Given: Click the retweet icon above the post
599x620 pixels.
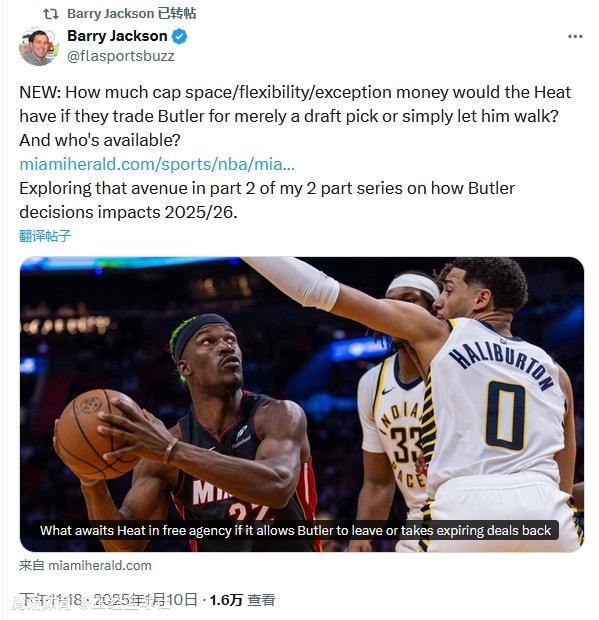Looking at the screenshot, I should [x=51, y=14].
